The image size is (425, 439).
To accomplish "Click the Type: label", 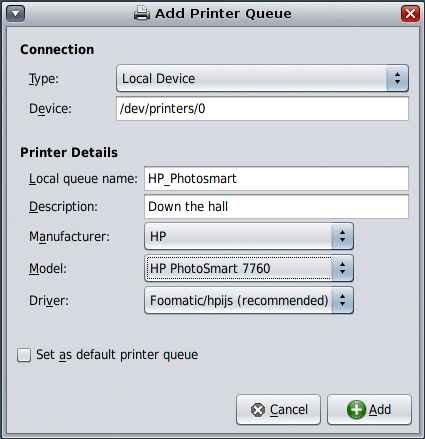I will click(44, 79).
